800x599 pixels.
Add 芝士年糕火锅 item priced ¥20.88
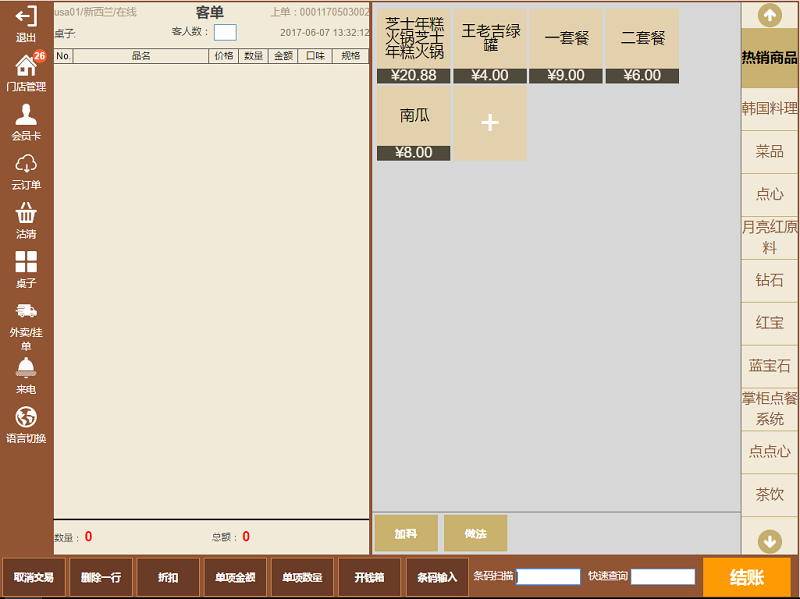tap(414, 45)
